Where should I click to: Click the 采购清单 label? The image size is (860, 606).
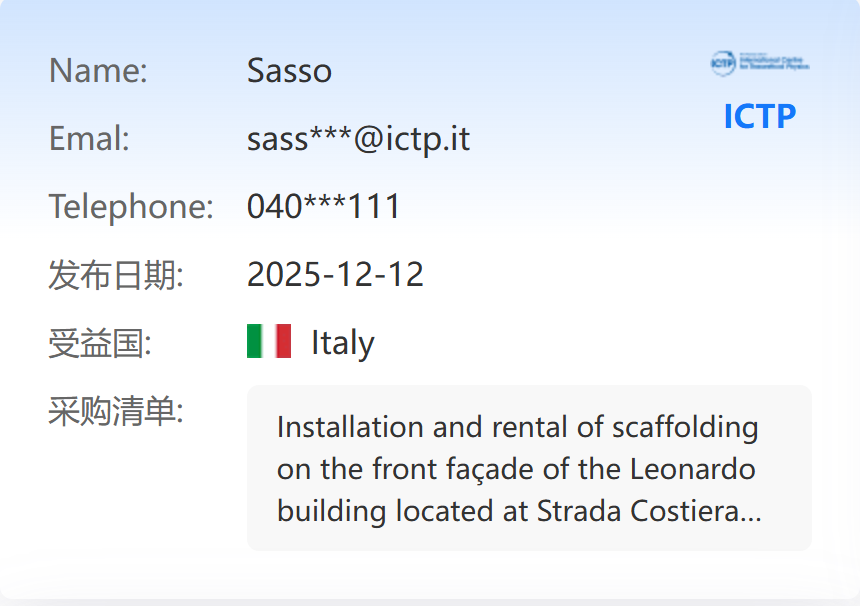coord(115,410)
